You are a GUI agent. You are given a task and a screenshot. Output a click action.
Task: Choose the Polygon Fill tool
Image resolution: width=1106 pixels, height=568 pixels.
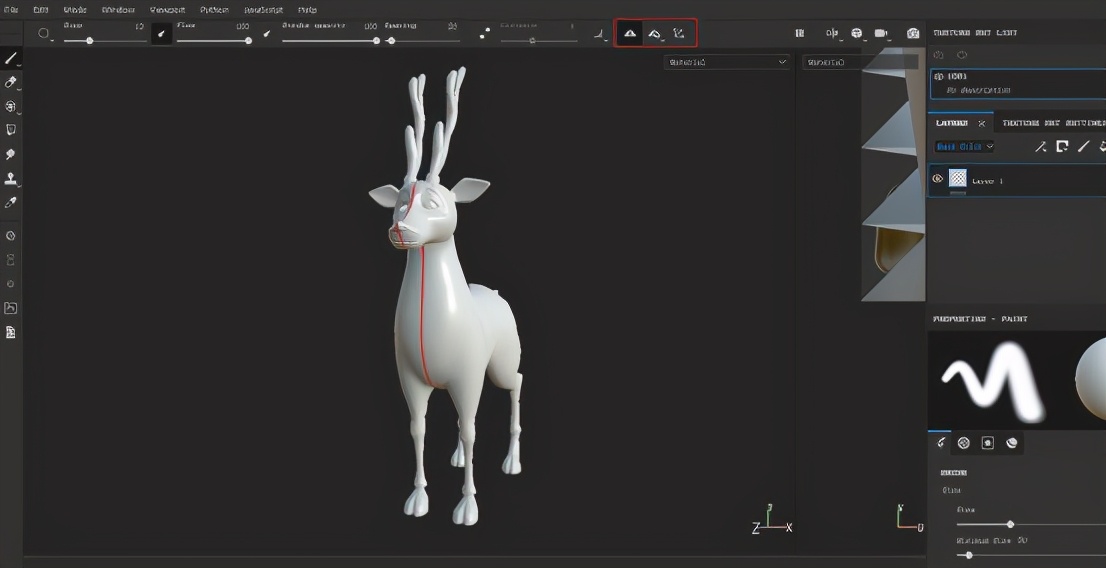coord(11,130)
